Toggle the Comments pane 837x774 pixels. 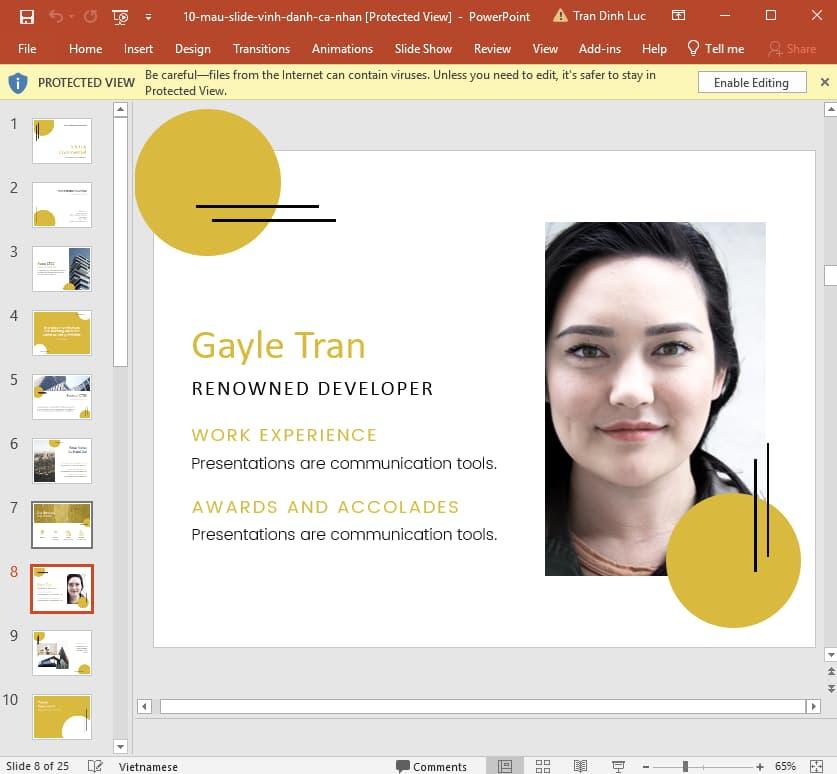point(431,766)
